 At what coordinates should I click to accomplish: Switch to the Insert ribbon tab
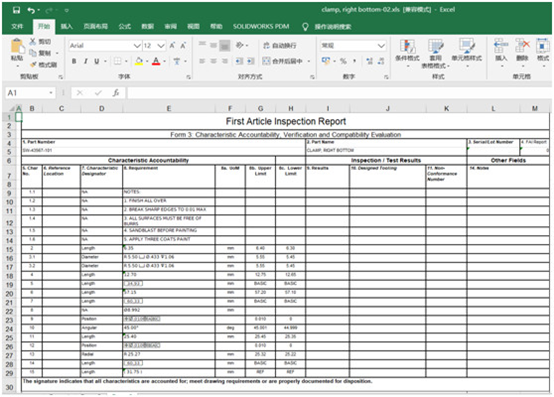[66, 26]
